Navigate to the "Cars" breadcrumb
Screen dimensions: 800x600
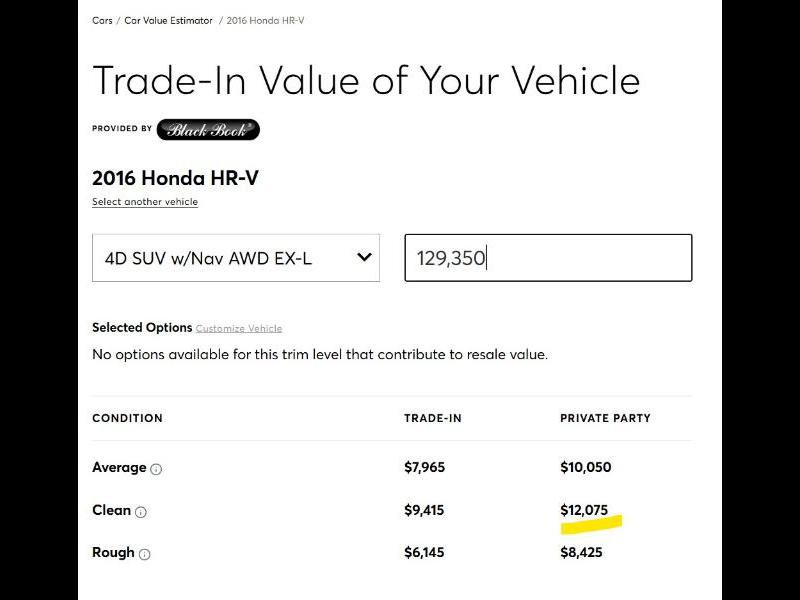pyautogui.click(x=101, y=19)
